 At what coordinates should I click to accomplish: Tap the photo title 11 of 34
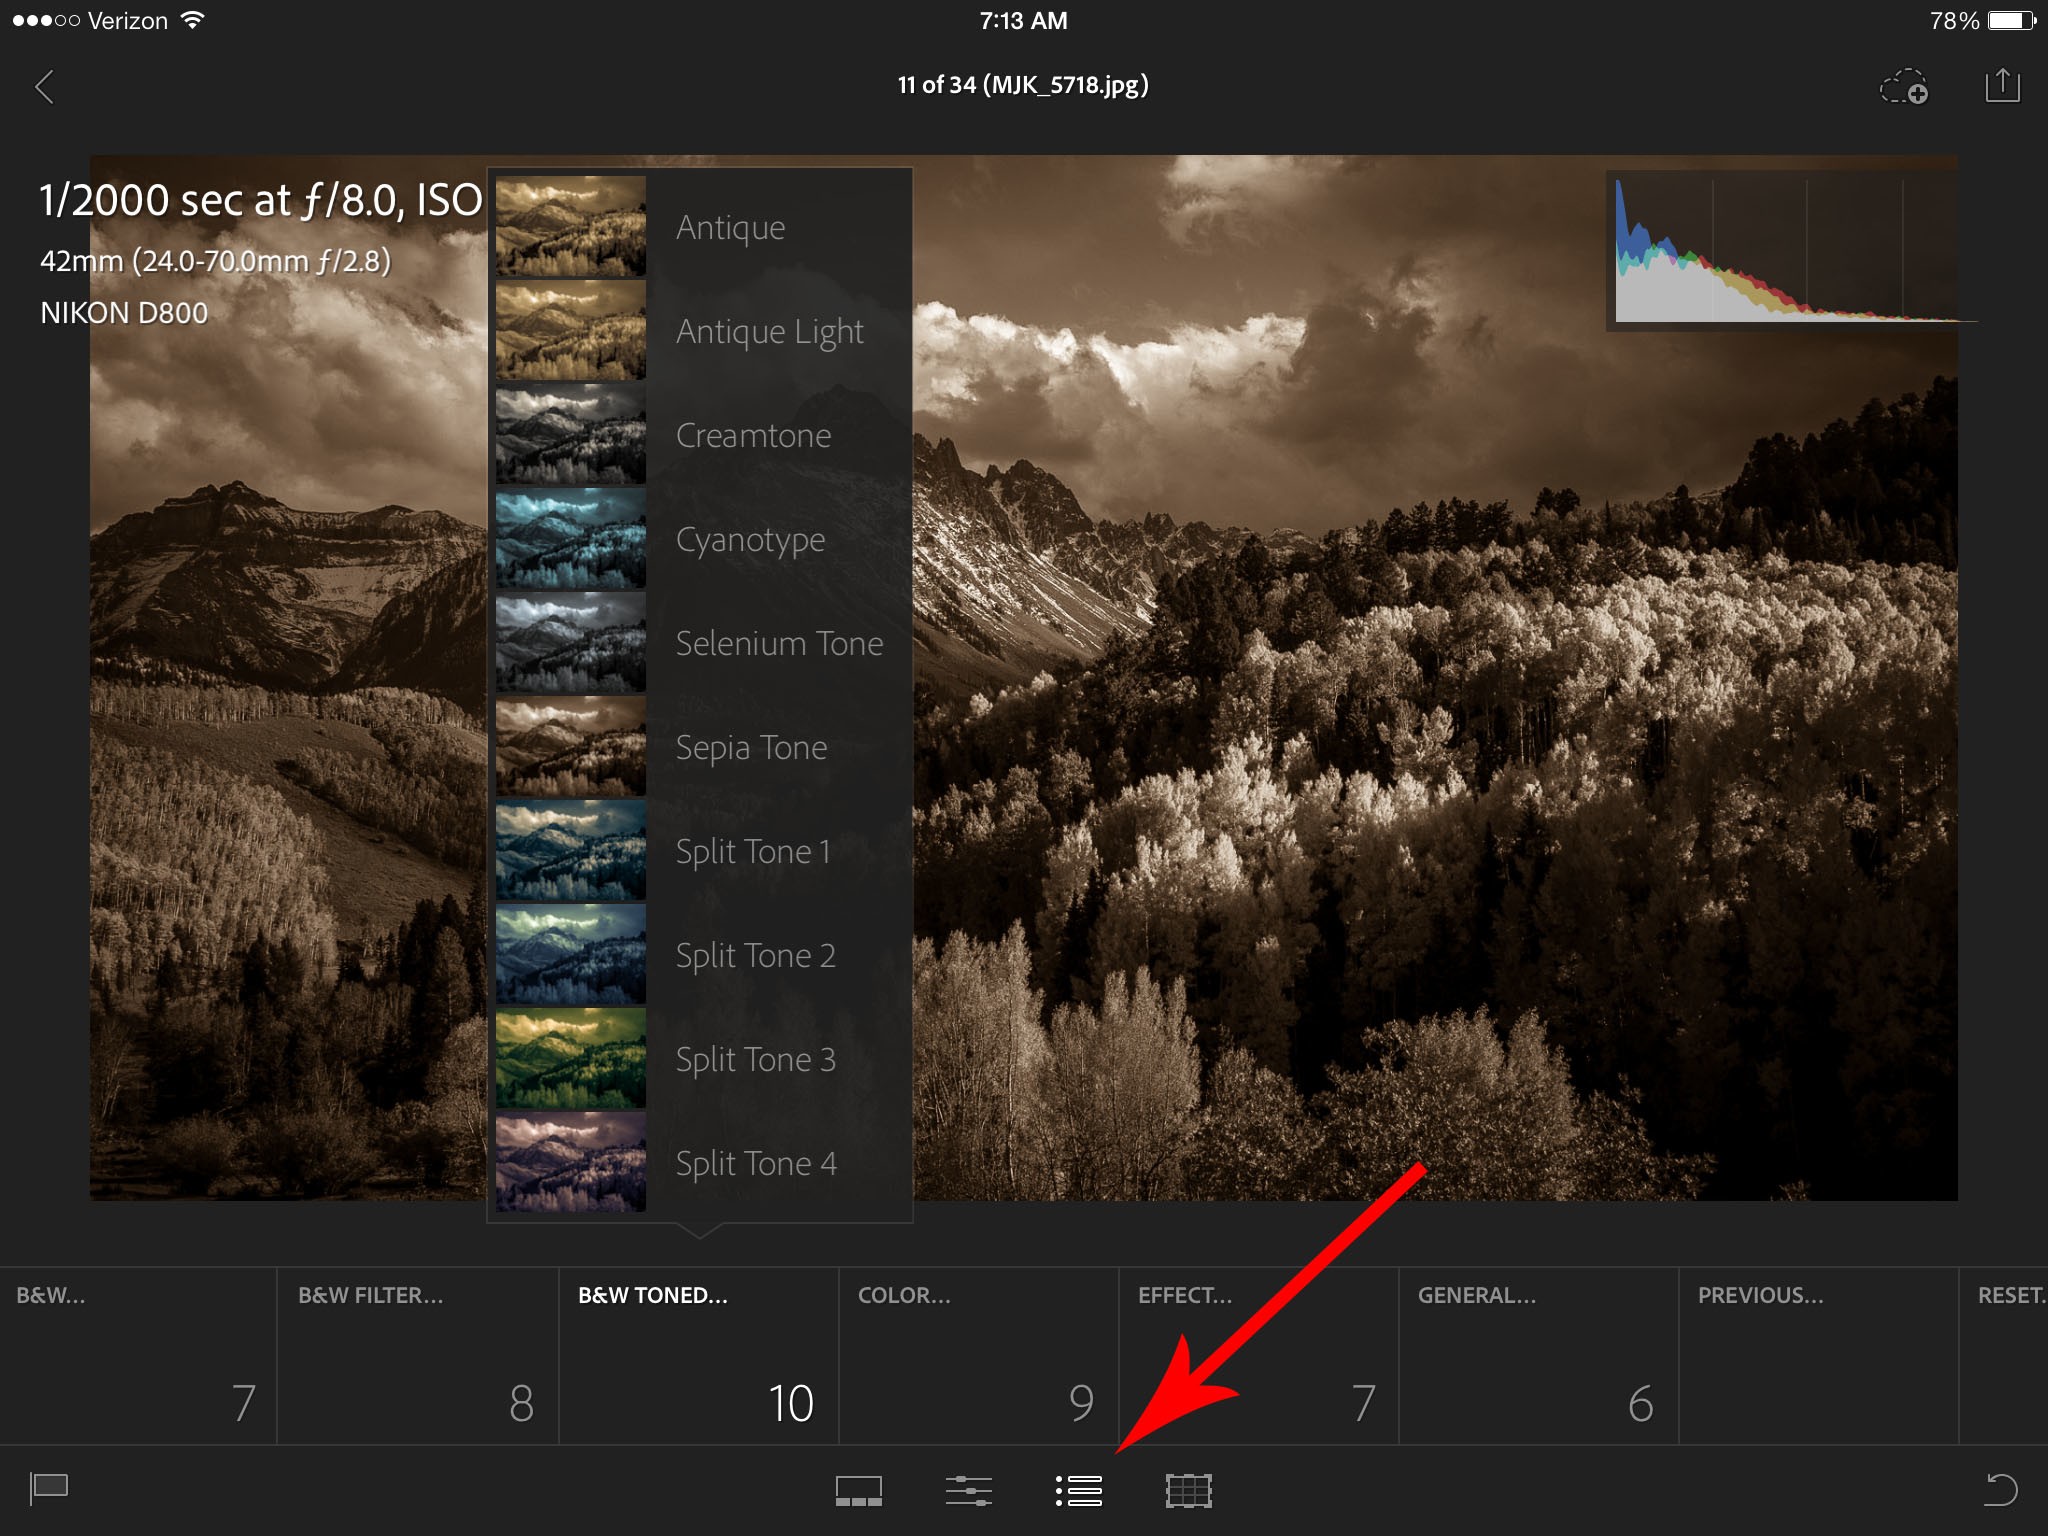click(x=1023, y=85)
